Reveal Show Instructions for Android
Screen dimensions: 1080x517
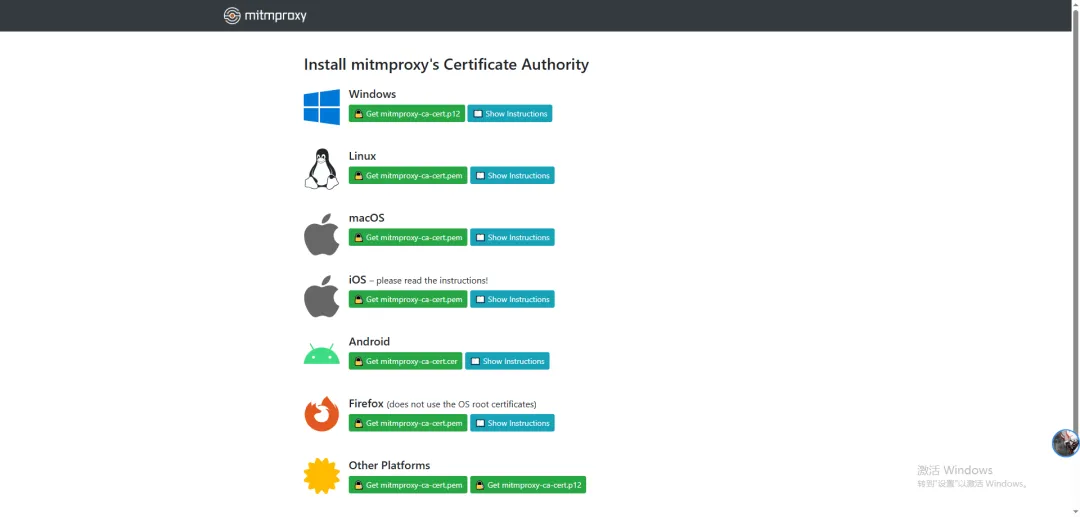(x=507, y=362)
